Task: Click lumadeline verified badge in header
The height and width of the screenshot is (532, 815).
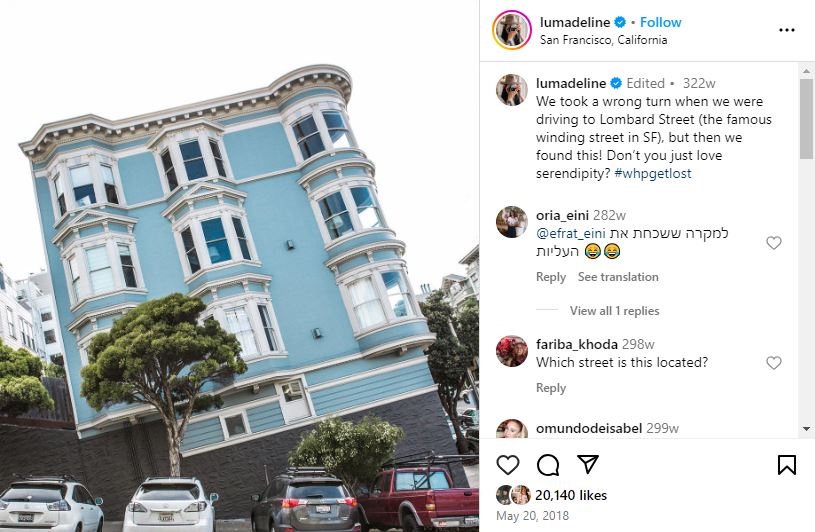Action: 620,22
